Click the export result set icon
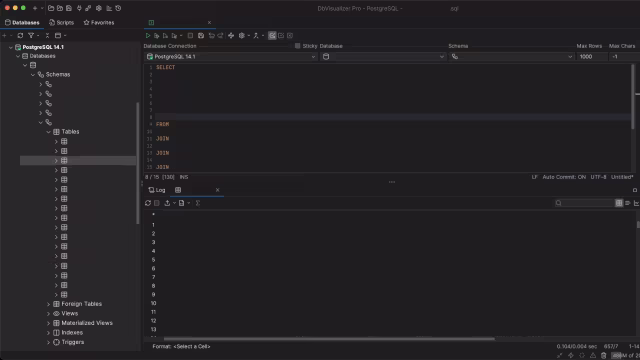The width and height of the screenshot is (640, 360). (167, 203)
